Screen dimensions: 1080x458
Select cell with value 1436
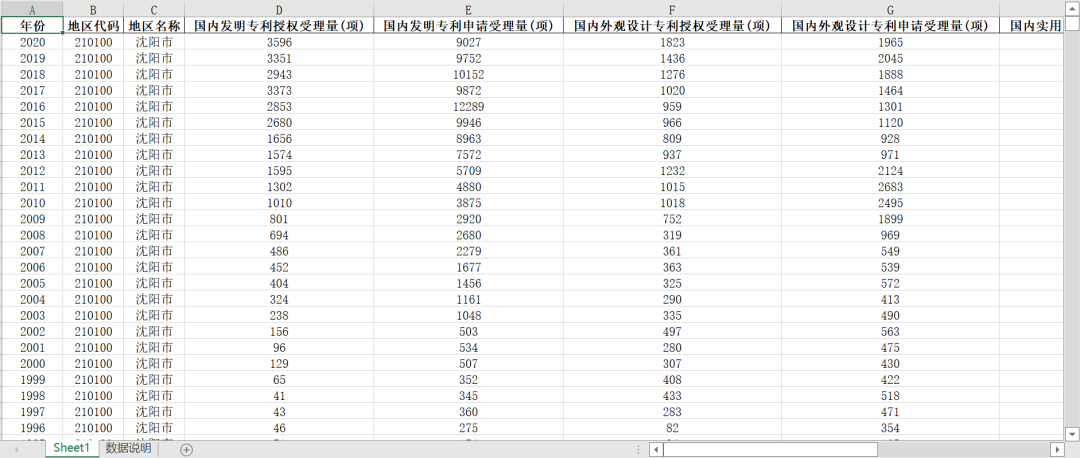tap(672, 59)
